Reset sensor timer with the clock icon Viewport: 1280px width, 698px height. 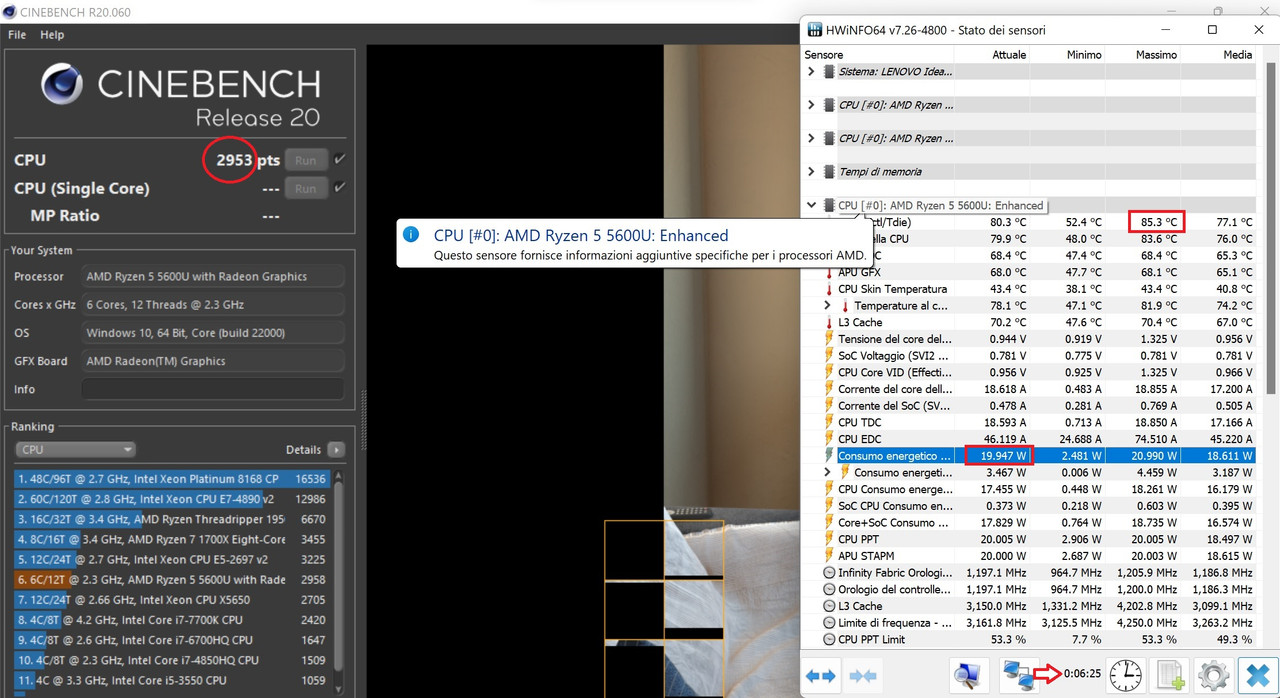pyautogui.click(x=1126, y=675)
